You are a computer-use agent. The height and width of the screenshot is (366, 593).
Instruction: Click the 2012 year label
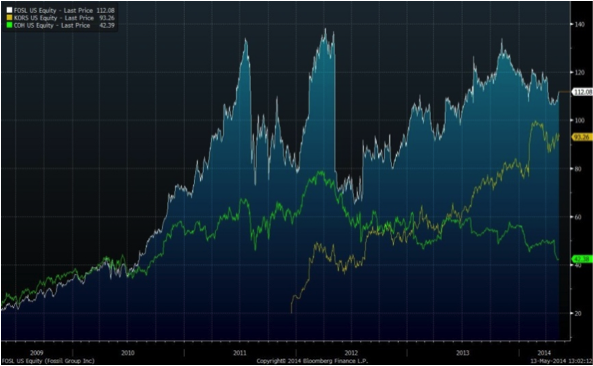point(351,353)
